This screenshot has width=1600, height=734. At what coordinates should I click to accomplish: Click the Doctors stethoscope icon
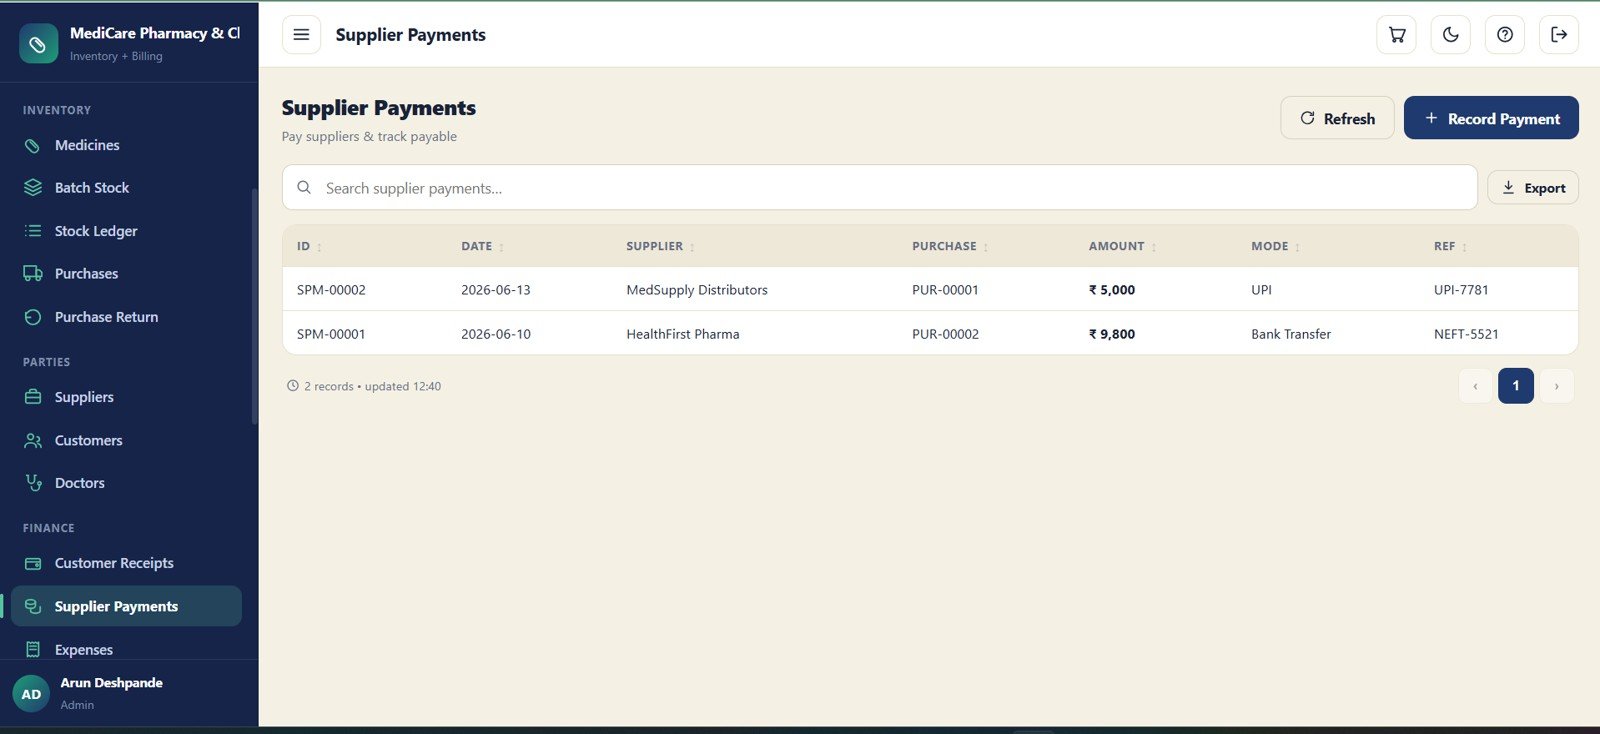click(x=33, y=483)
